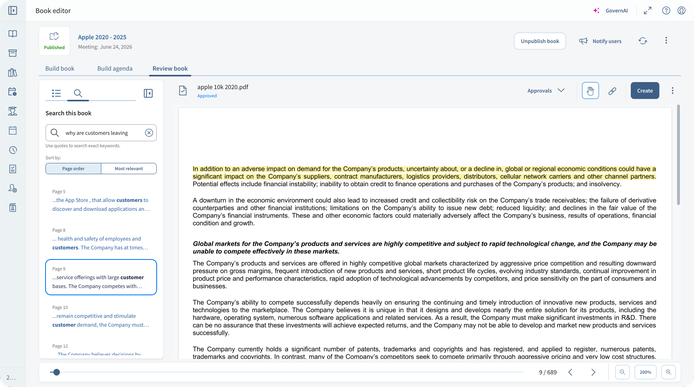
Task: Select the Review book tab
Action: pos(170,69)
